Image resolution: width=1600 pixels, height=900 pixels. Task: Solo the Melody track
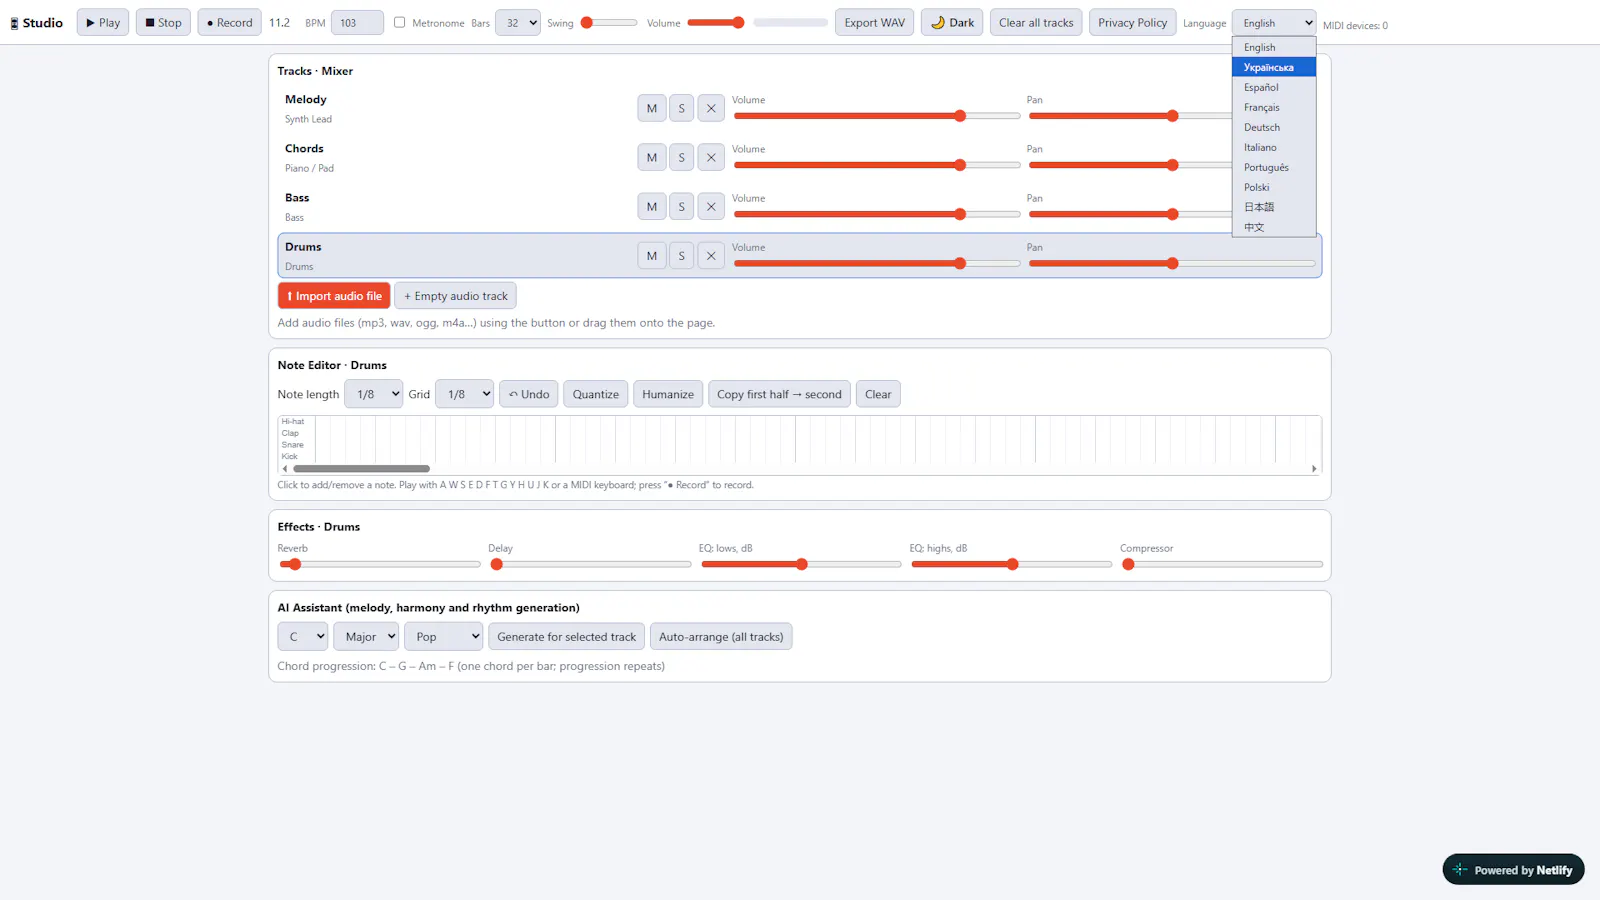[x=682, y=108]
